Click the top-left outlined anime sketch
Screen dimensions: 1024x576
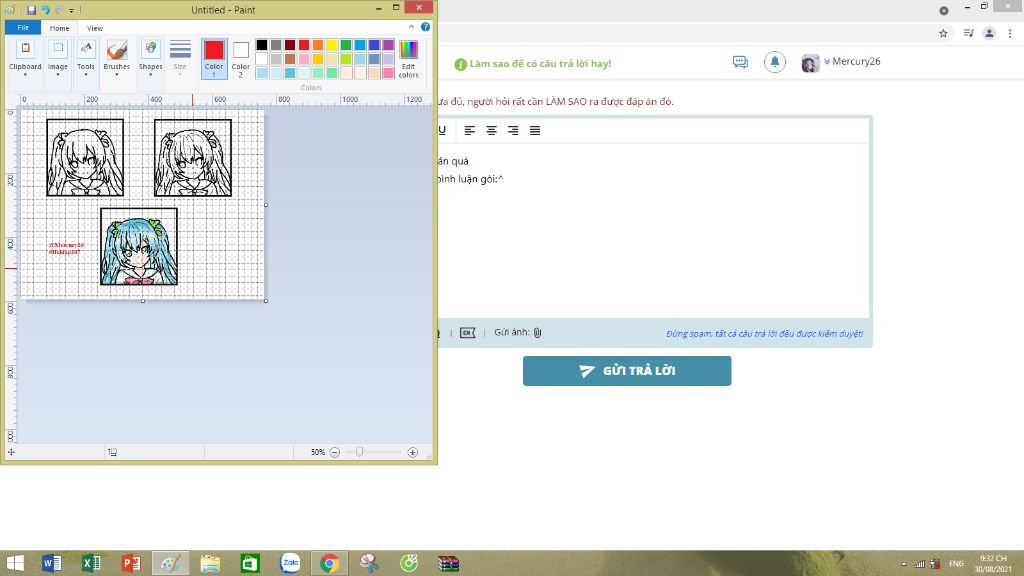point(85,157)
